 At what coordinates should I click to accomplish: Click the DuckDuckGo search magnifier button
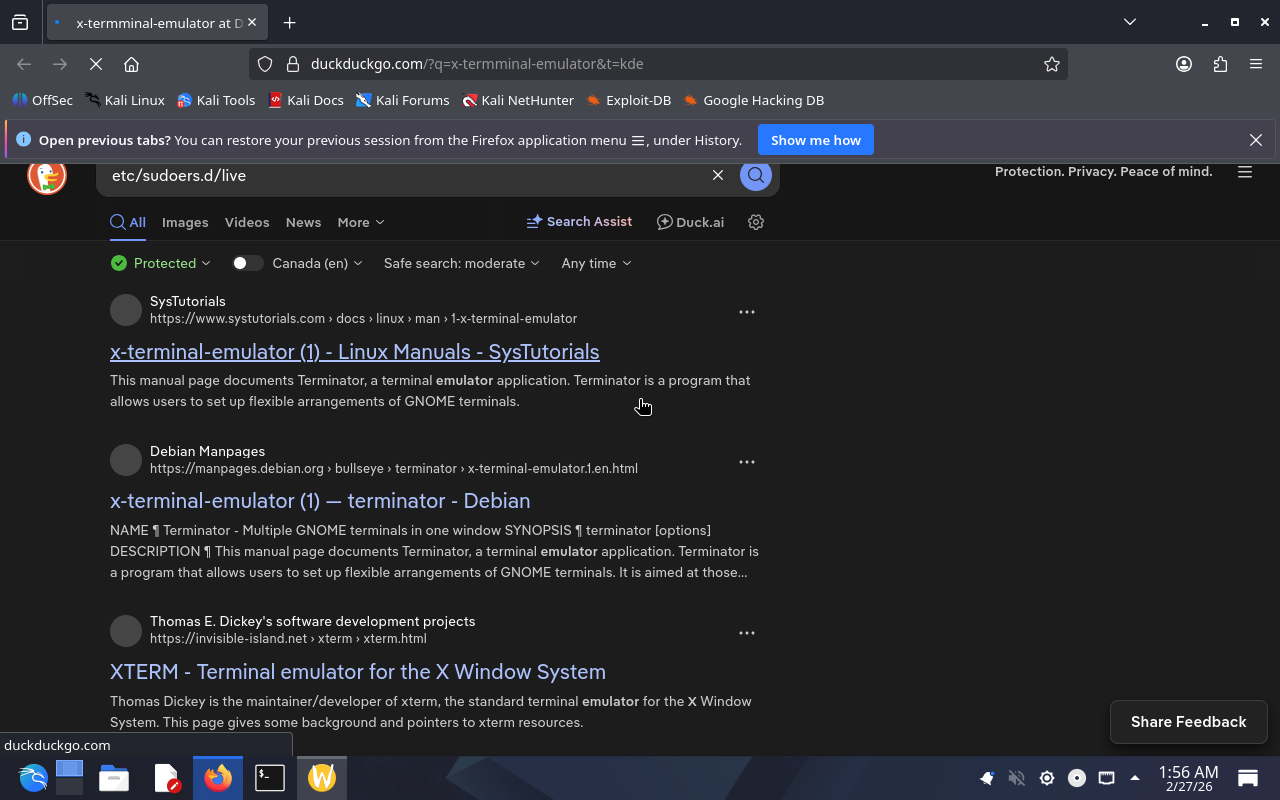(x=756, y=175)
